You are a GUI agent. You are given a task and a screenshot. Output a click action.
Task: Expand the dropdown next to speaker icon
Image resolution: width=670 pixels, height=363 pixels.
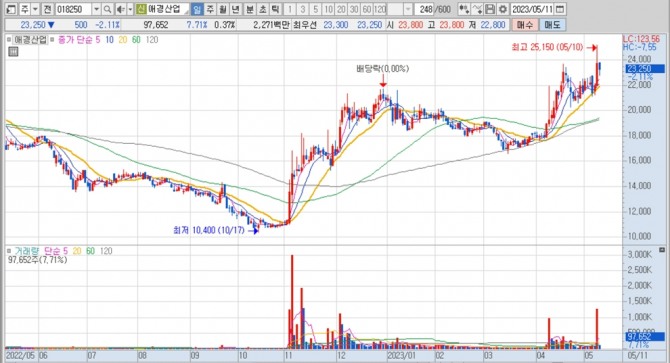(130, 9)
